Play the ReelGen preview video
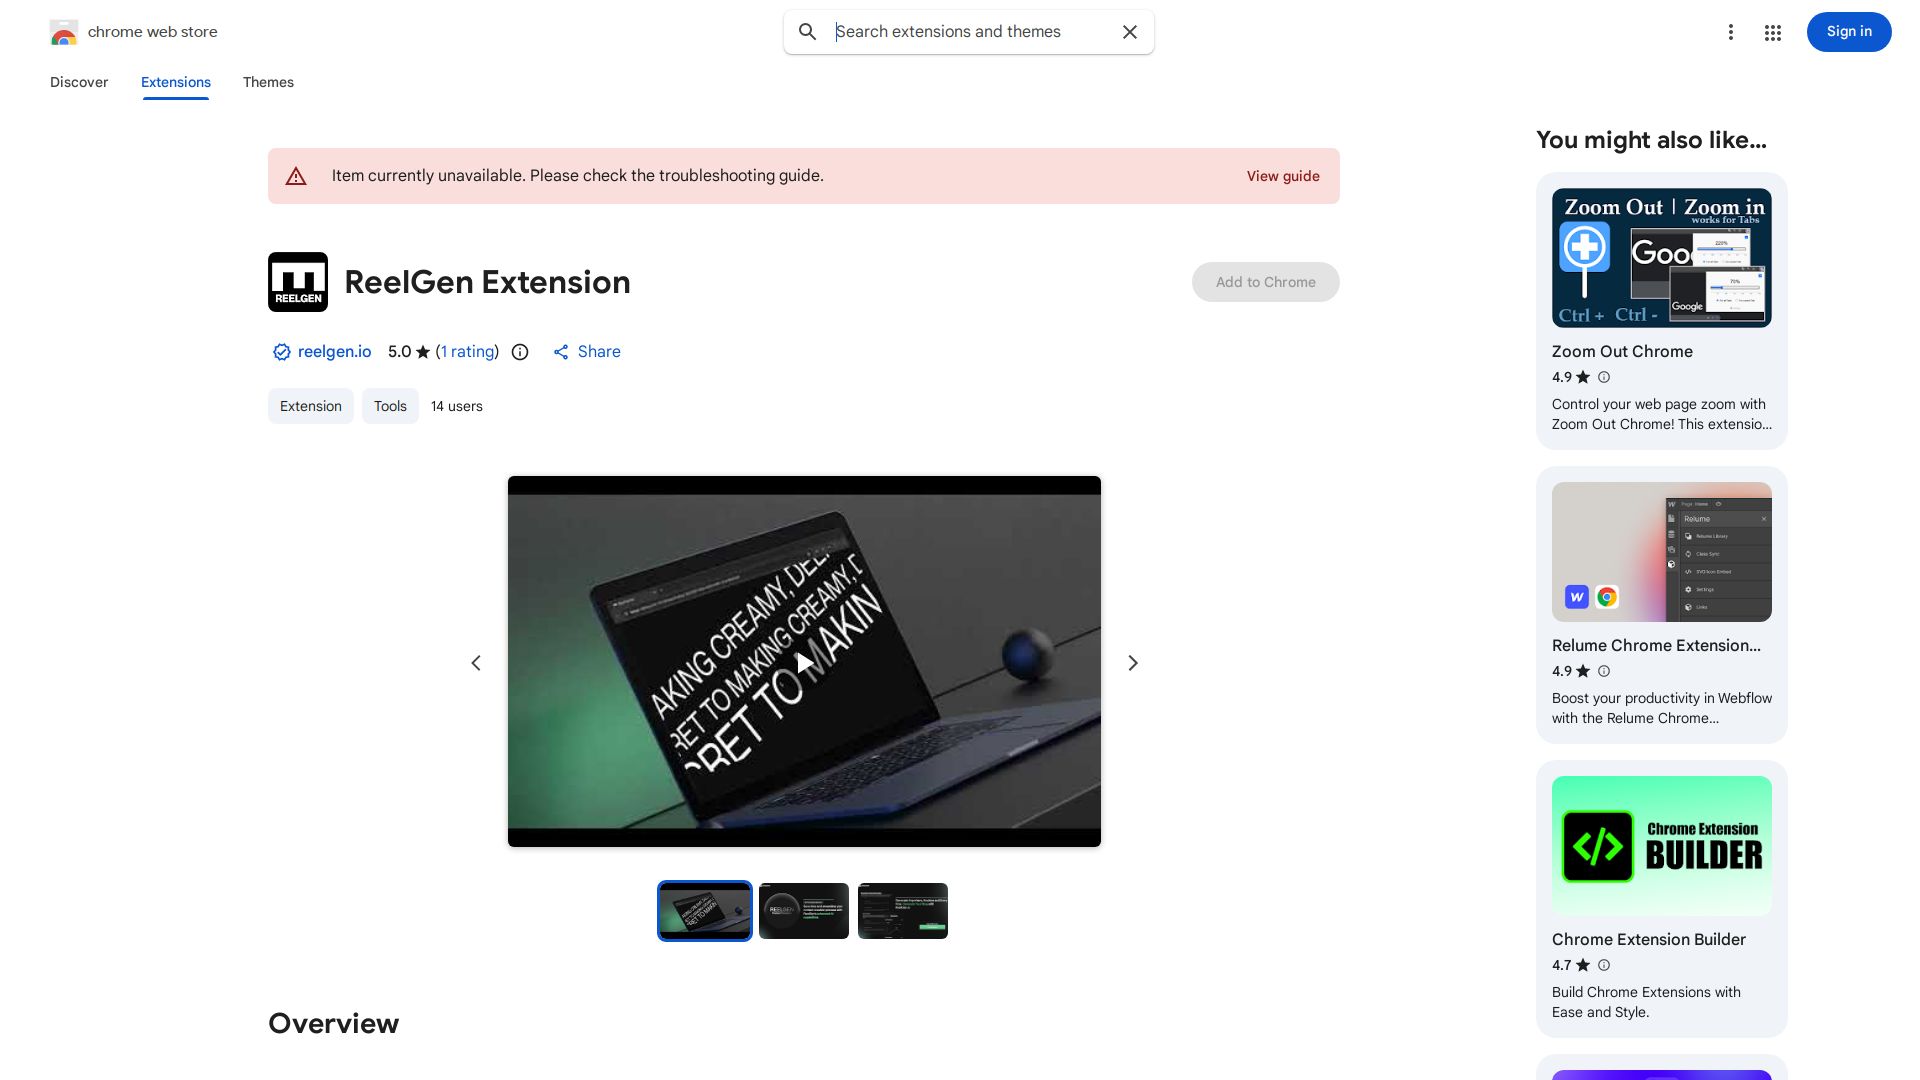Viewport: 1920px width, 1080px height. click(x=804, y=662)
